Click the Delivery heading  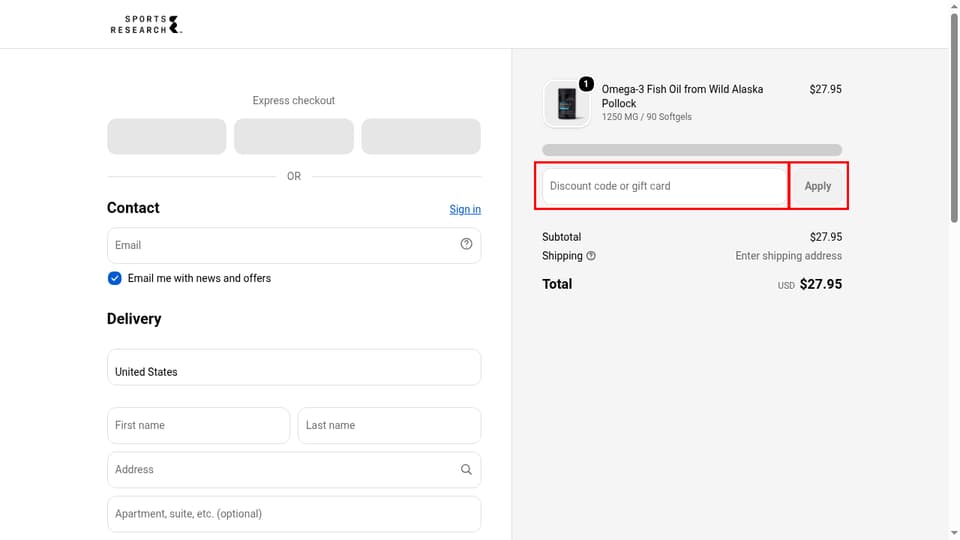(134, 319)
